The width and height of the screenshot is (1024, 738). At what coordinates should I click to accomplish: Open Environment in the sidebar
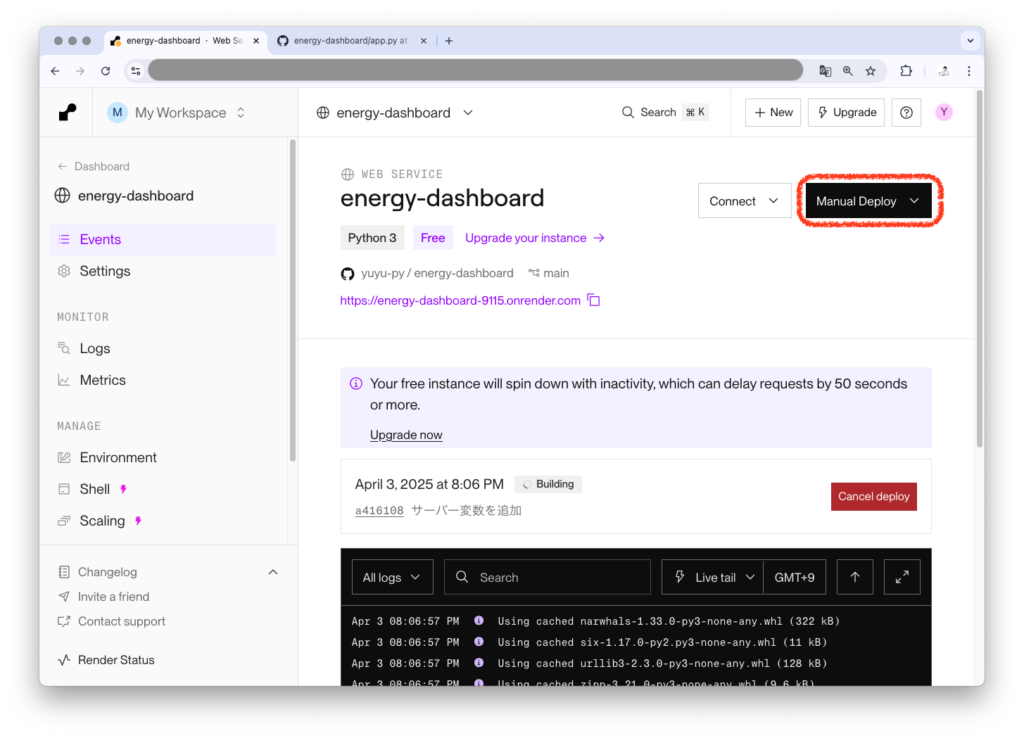[x=163, y=457]
